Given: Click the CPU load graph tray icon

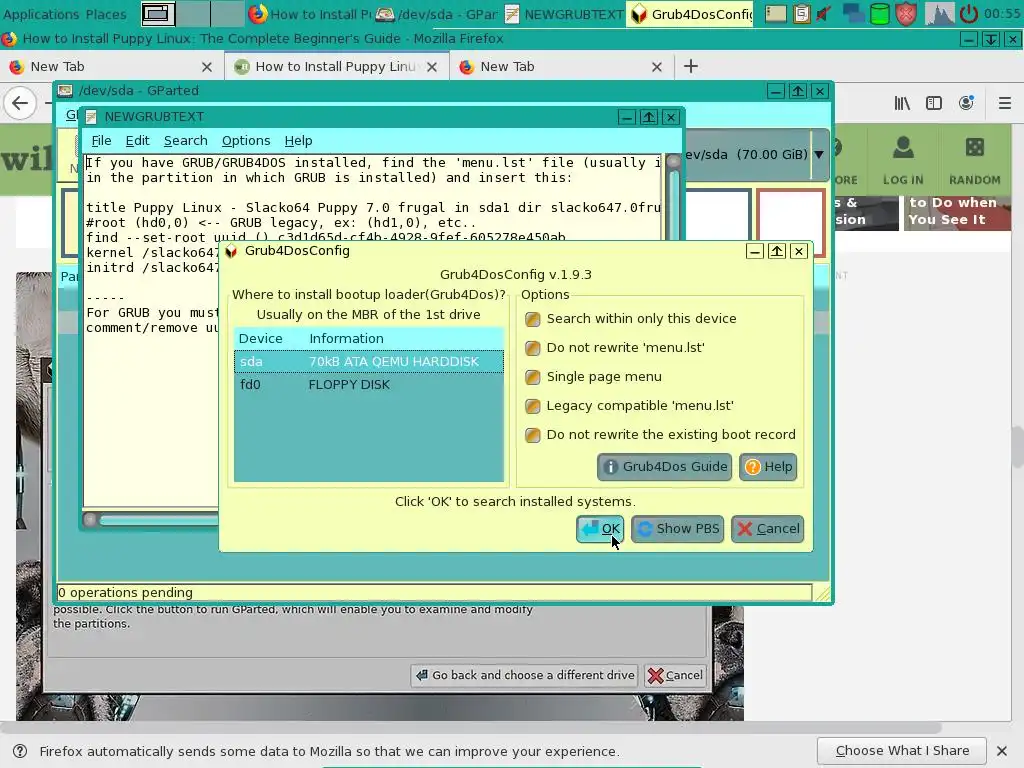Looking at the screenshot, I should (x=939, y=14).
